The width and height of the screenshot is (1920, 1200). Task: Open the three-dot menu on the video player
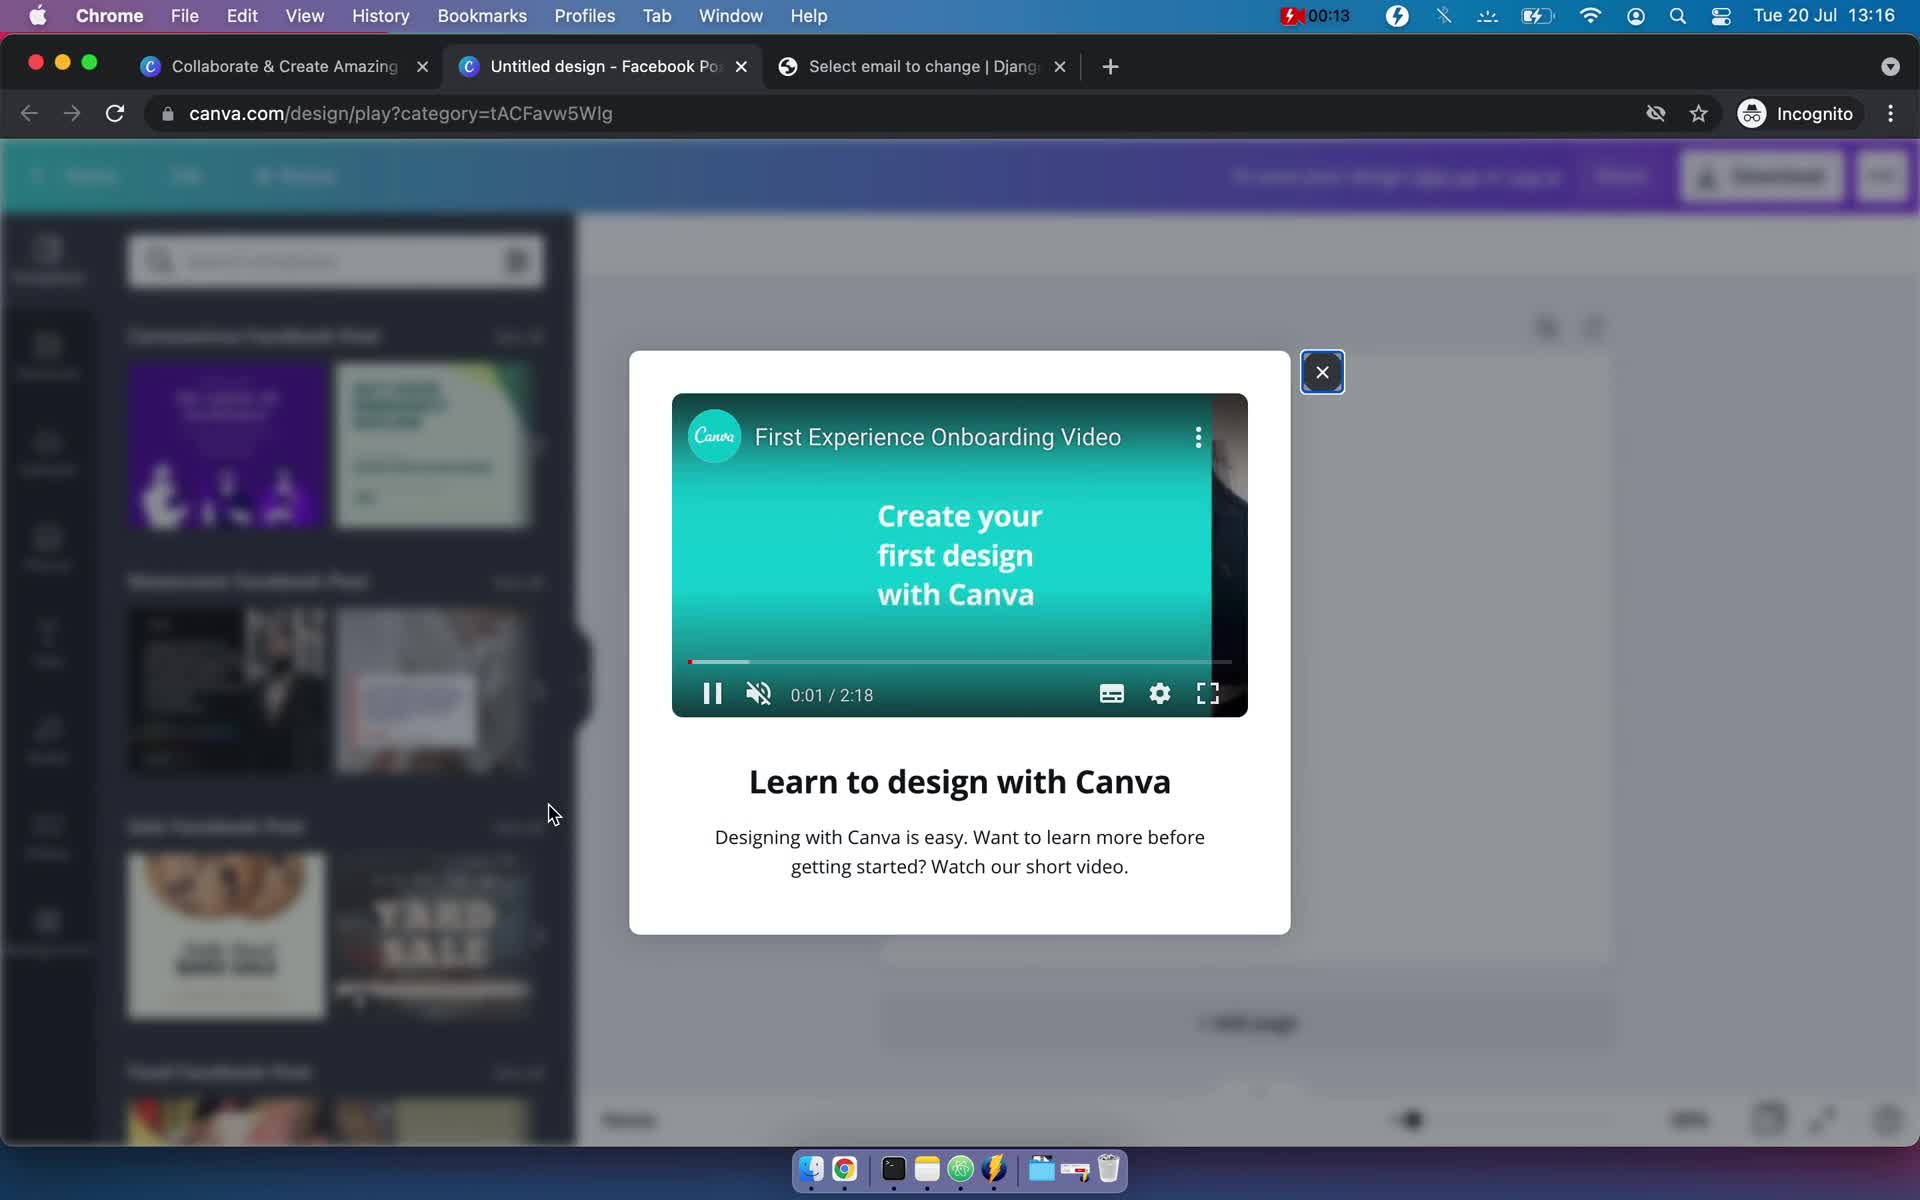pos(1197,437)
